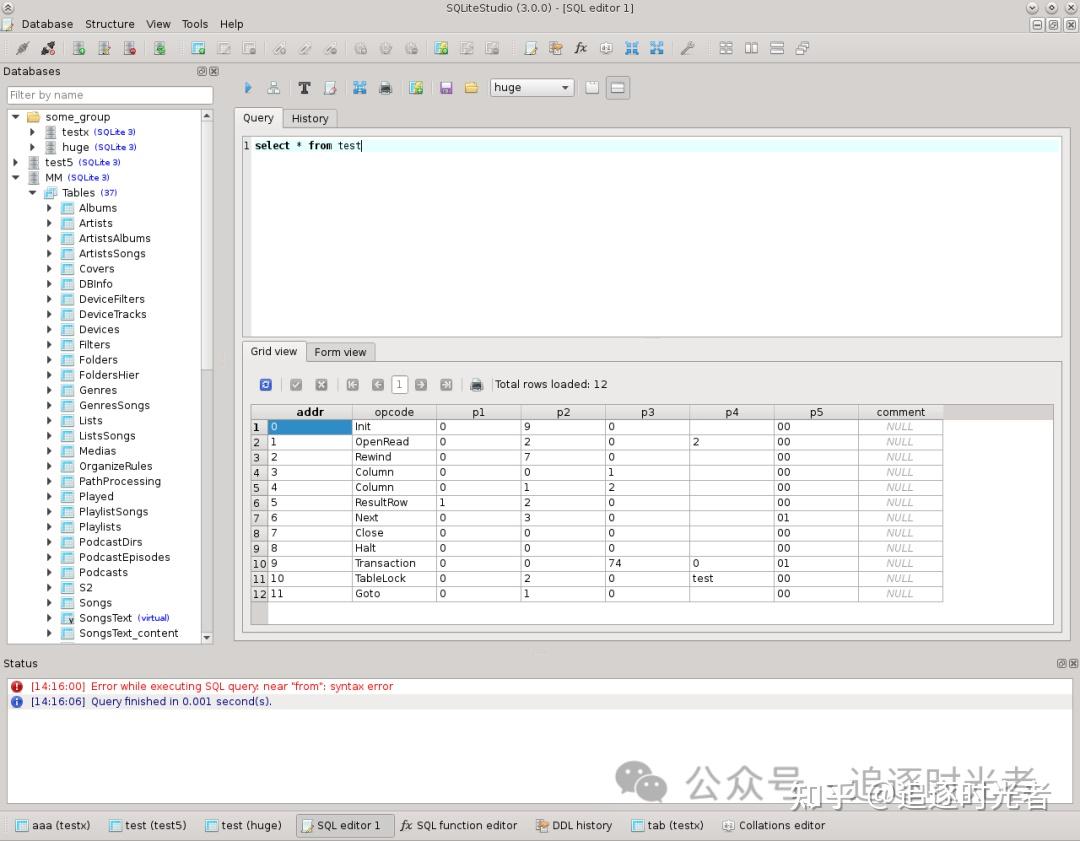Save SQL to file with purple floppy icon
This screenshot has width=1080, height=841.
[x=446, y=88]
